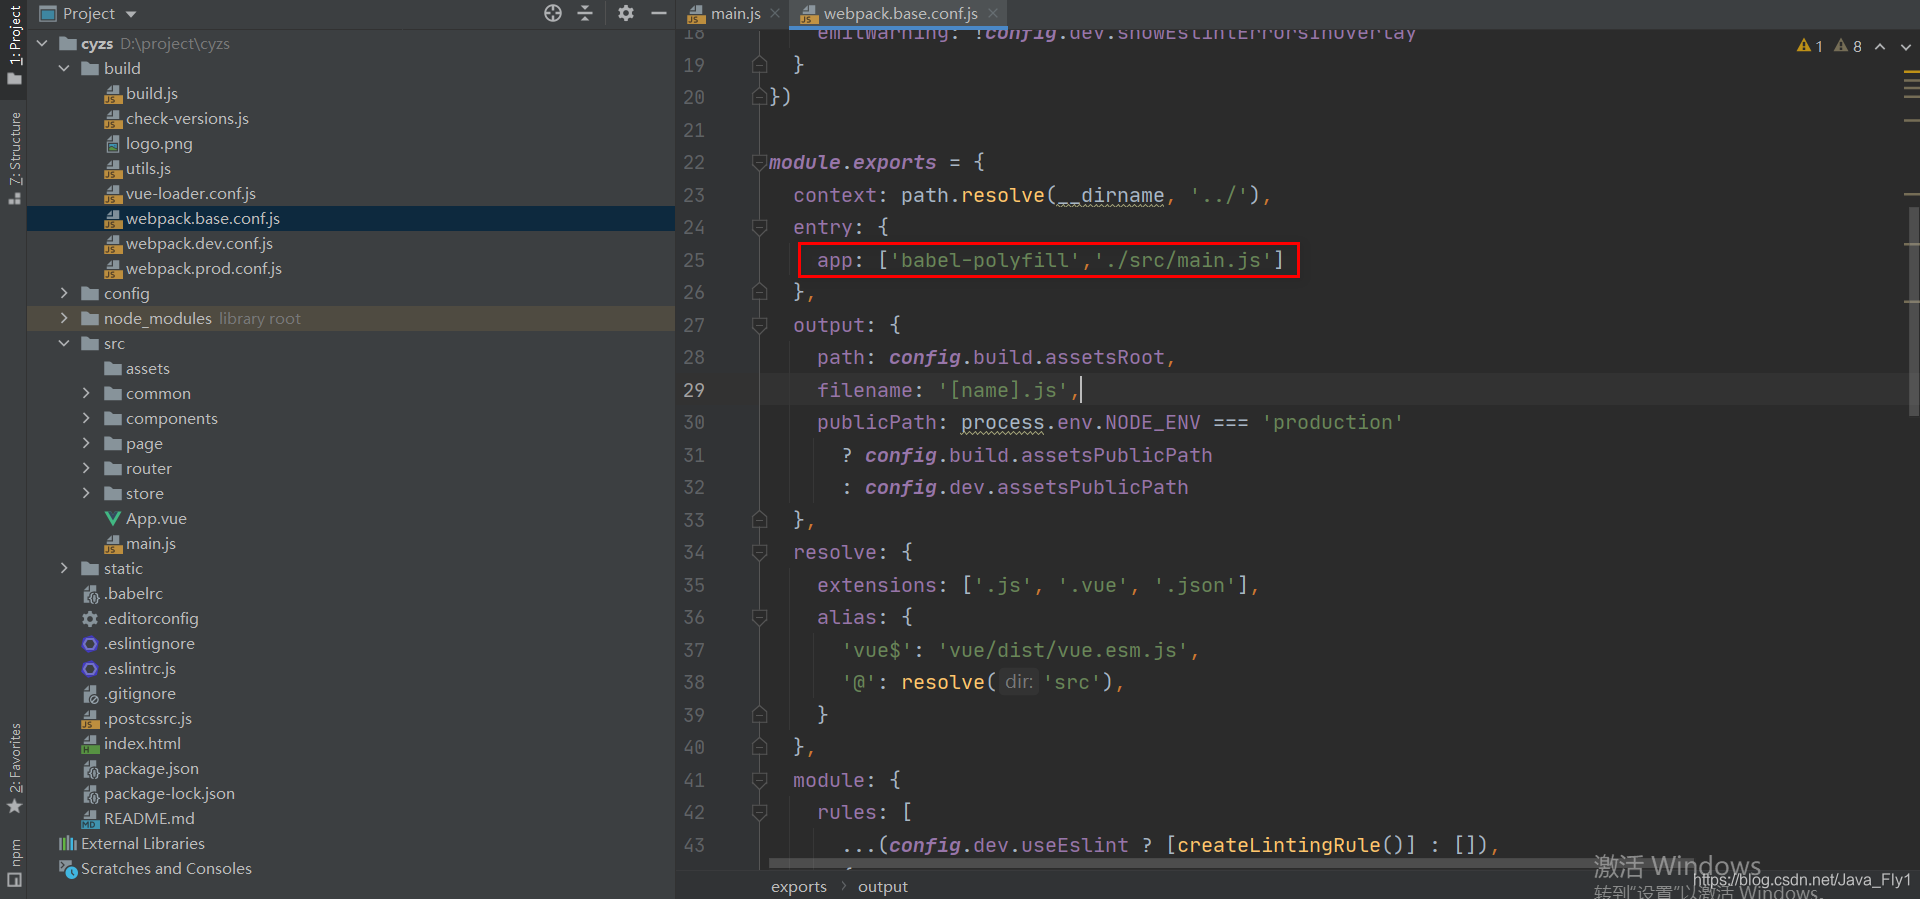Click the .editorconfig gear icon
This screenshot has height=899, width=1920.
click(90, 619)
